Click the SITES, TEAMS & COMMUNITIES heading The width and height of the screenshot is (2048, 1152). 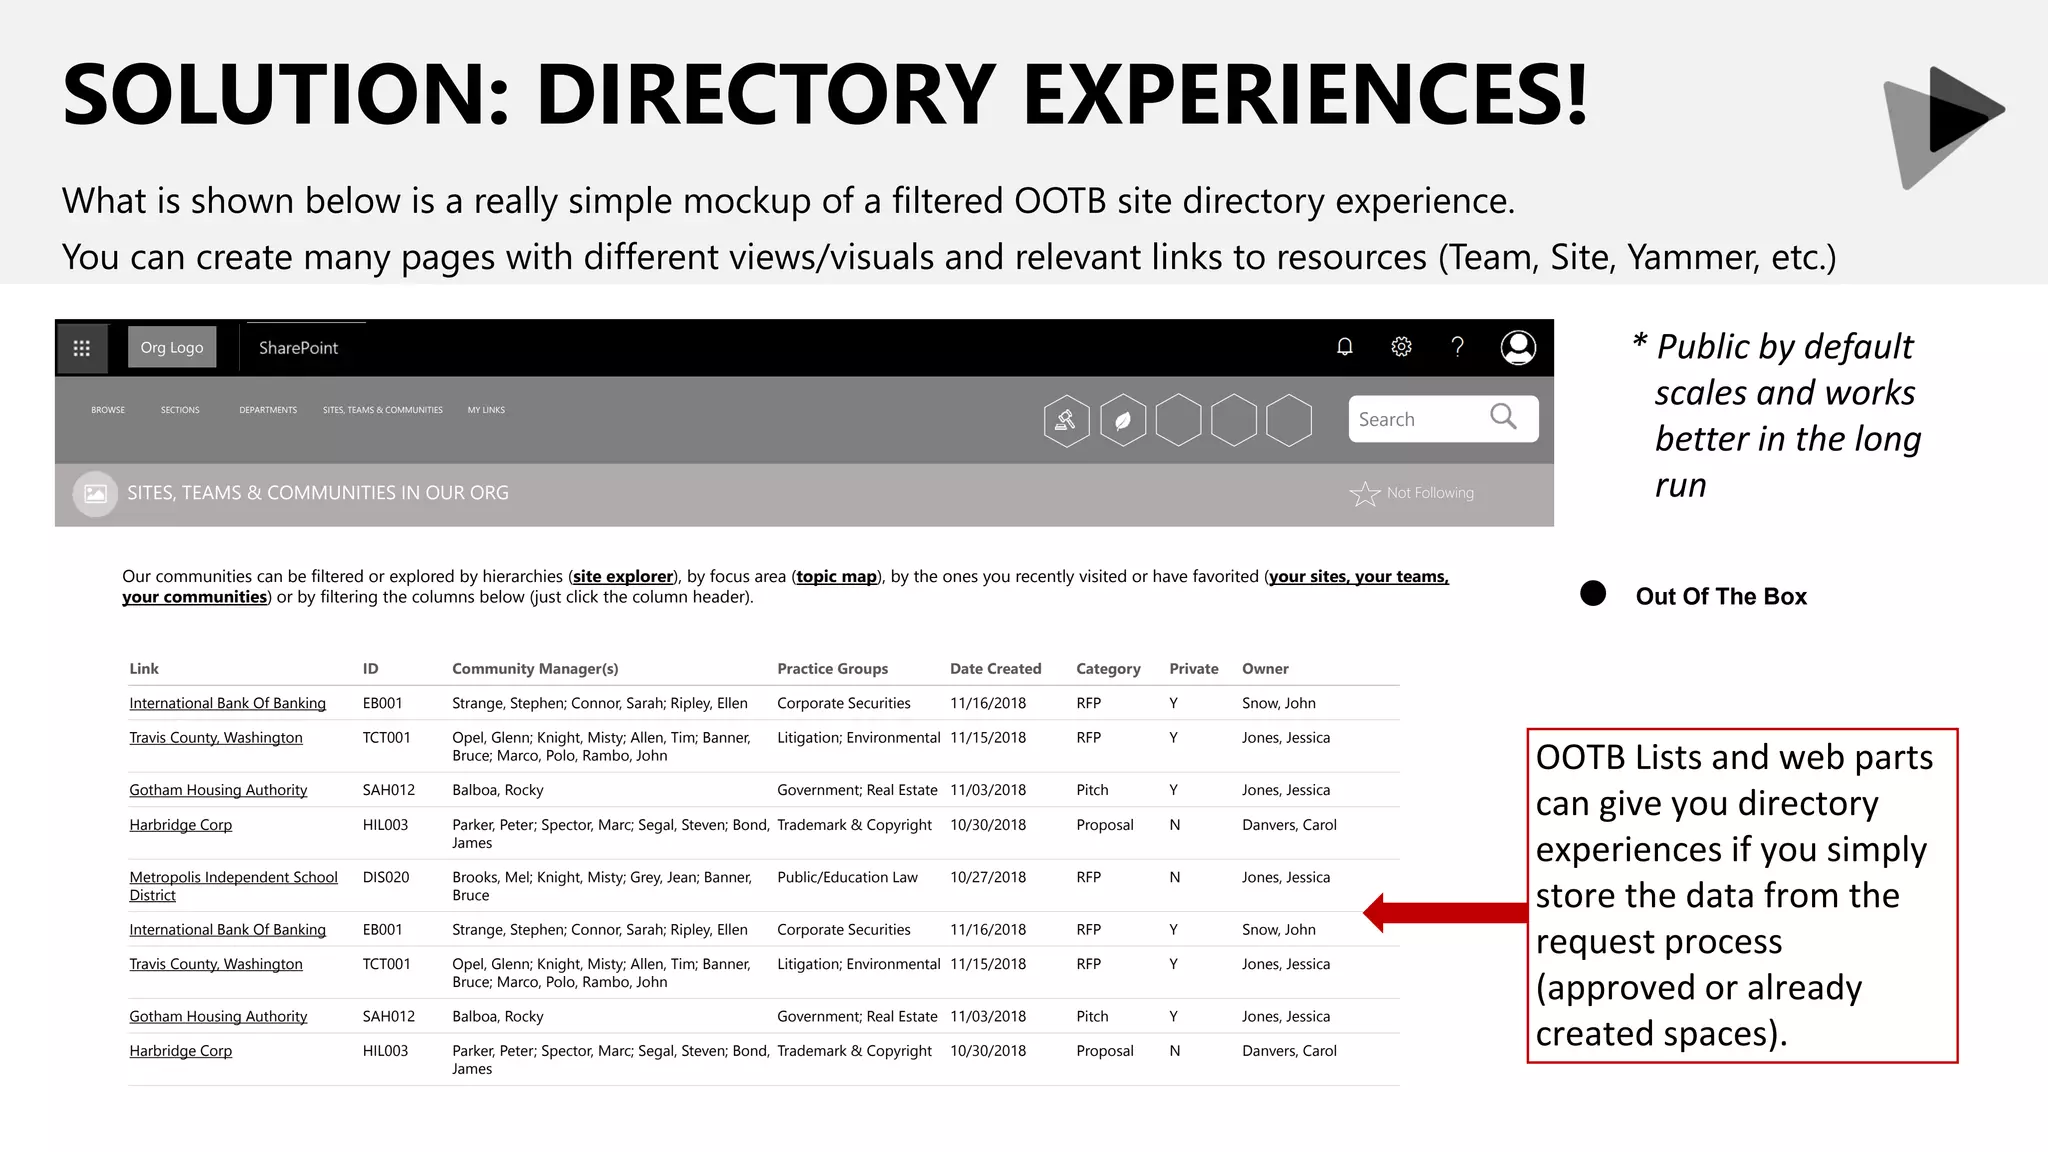tap(318, 493)
